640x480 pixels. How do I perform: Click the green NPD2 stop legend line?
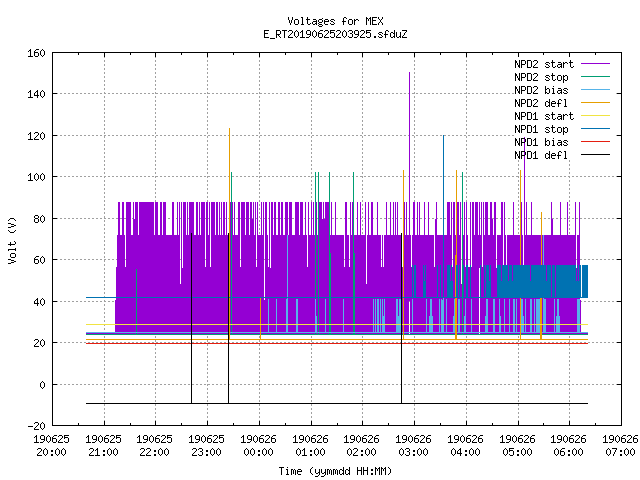(596, 77)
